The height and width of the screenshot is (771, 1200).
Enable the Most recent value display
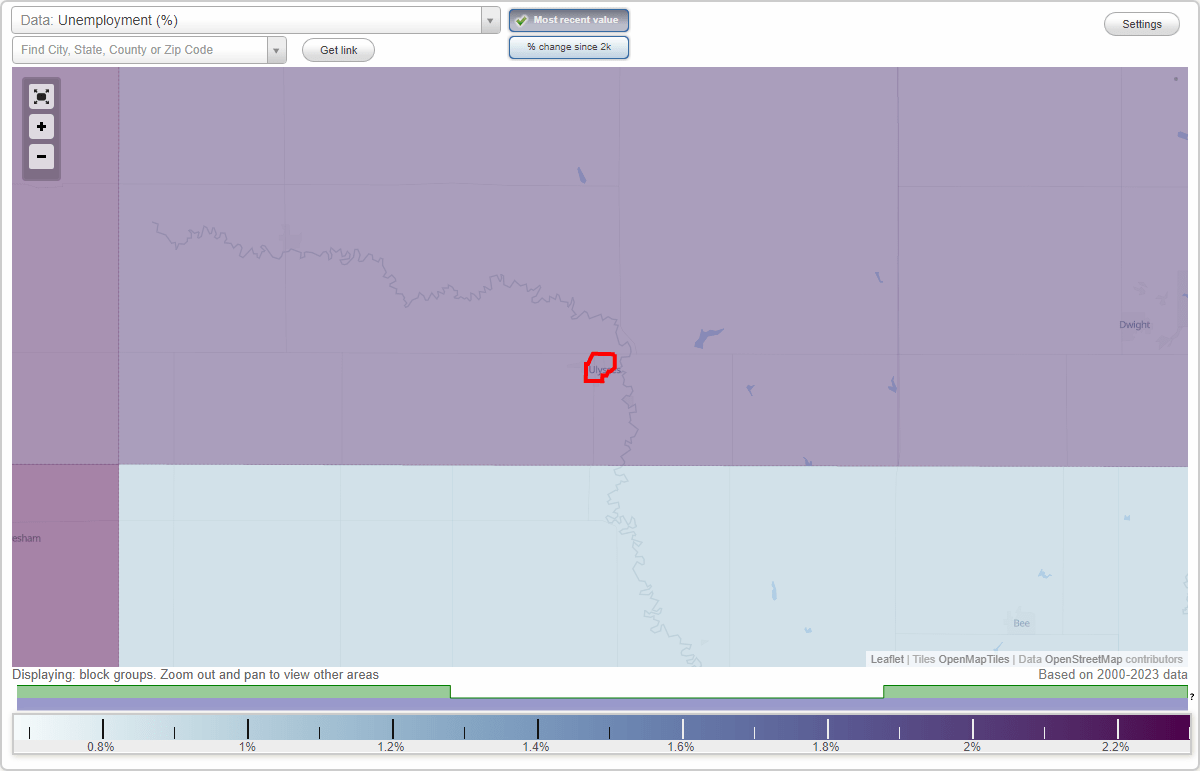(568, 19)
